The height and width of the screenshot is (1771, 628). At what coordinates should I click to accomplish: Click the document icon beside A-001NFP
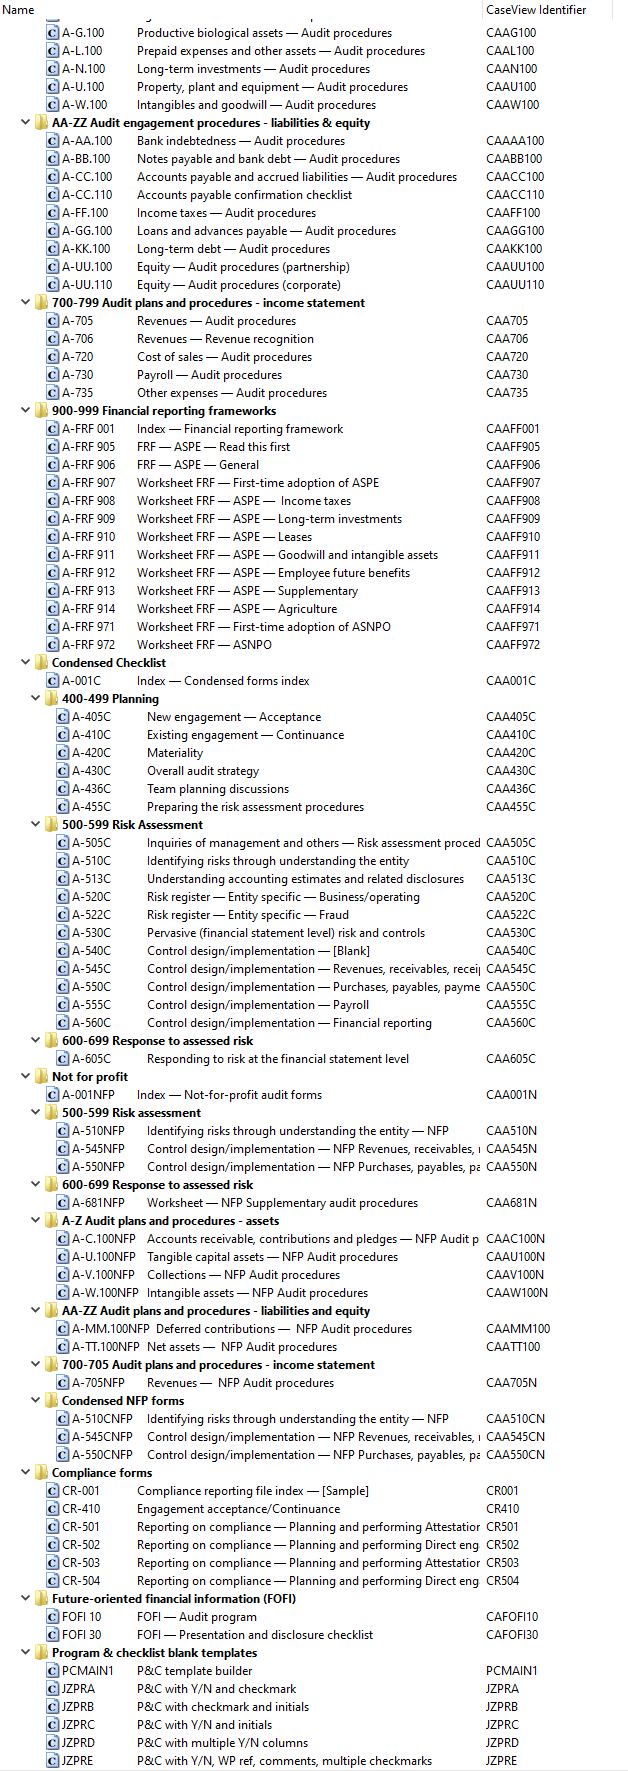[x=52, y=1095]
